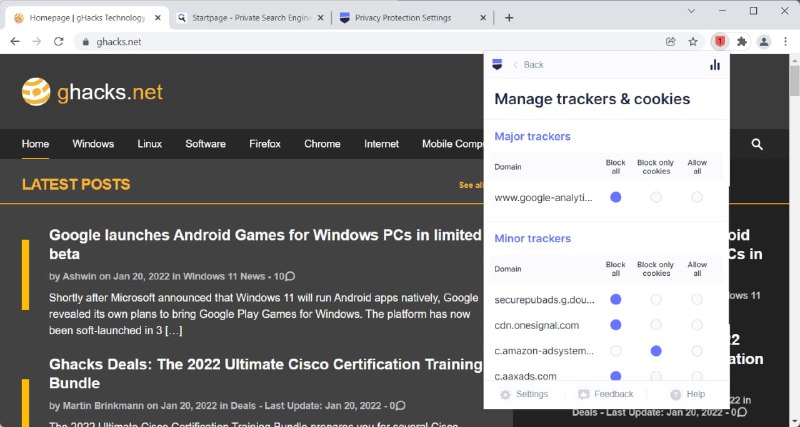Image resolution: width=800 pixels, height=427 pixels.
Task: Click the Startpage Privacy Protection extension icon
Action: 720,42
